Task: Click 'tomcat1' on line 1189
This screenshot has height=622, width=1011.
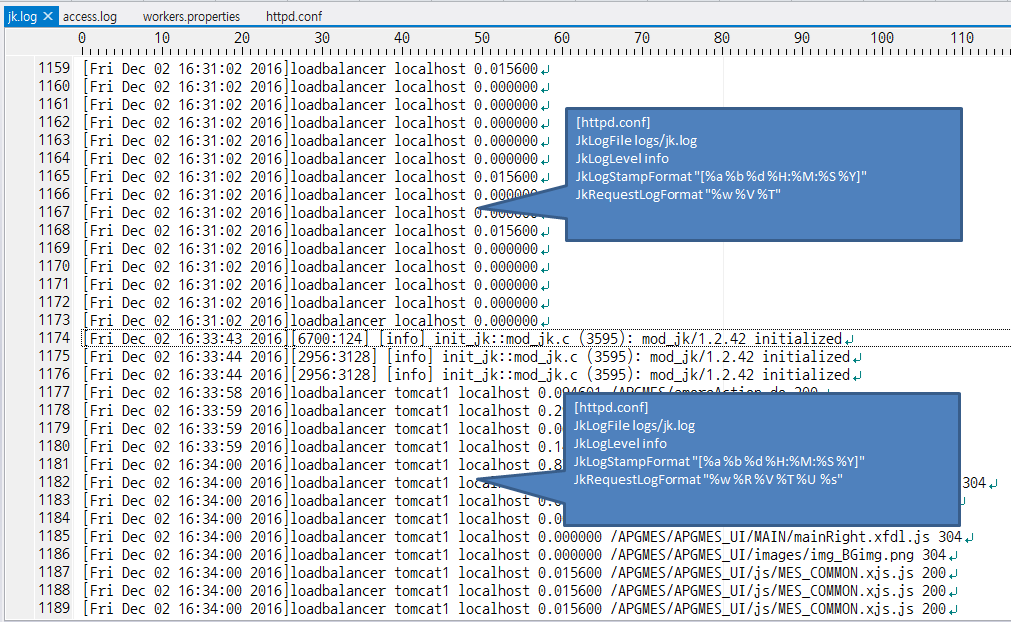Action: coord(422,609)
